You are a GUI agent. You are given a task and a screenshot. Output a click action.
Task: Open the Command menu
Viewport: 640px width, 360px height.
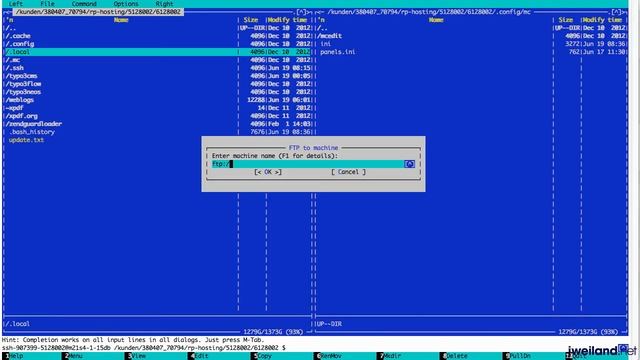[84, 4]
